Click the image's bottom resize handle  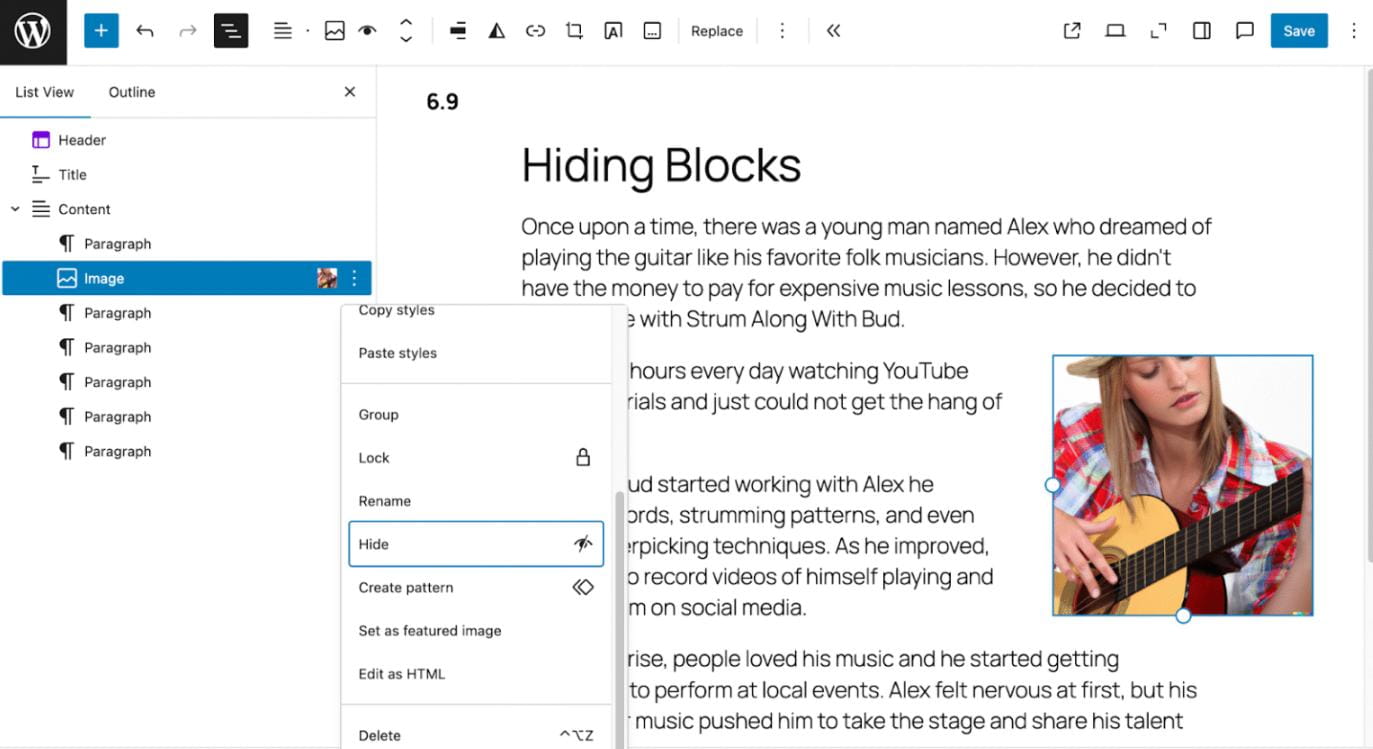(x=1183, y=616)
